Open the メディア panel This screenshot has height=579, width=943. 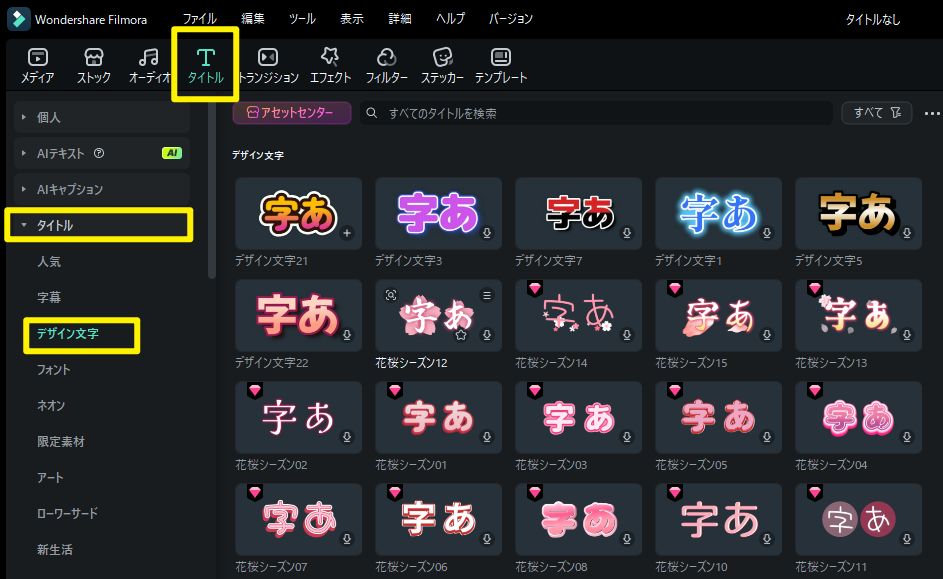point(36,64)
